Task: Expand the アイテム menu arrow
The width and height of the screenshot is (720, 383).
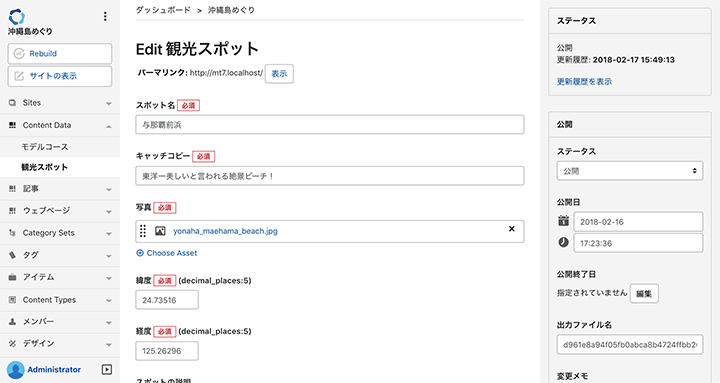Action: 109,278
